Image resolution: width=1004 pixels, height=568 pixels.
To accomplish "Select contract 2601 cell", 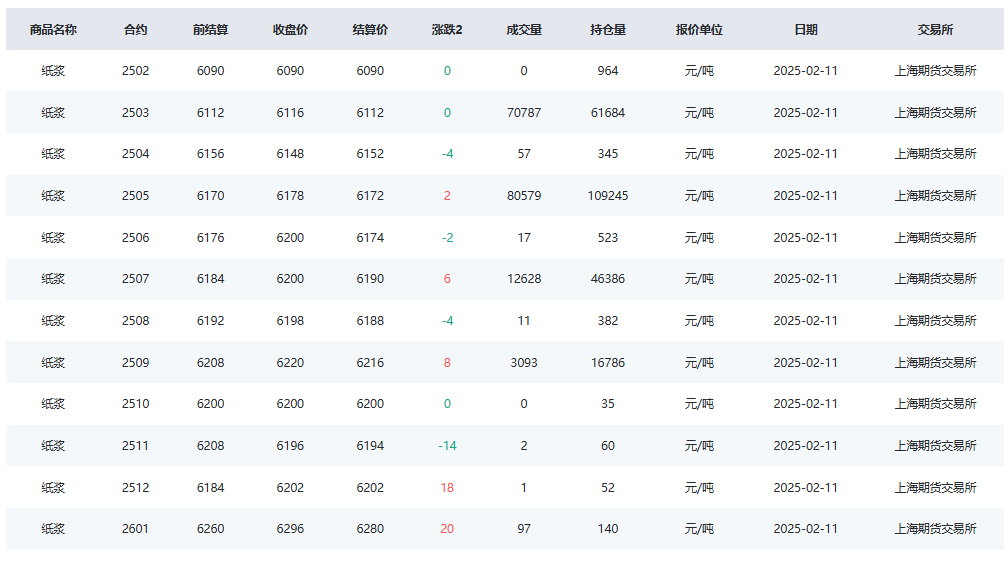I will 136,529.
